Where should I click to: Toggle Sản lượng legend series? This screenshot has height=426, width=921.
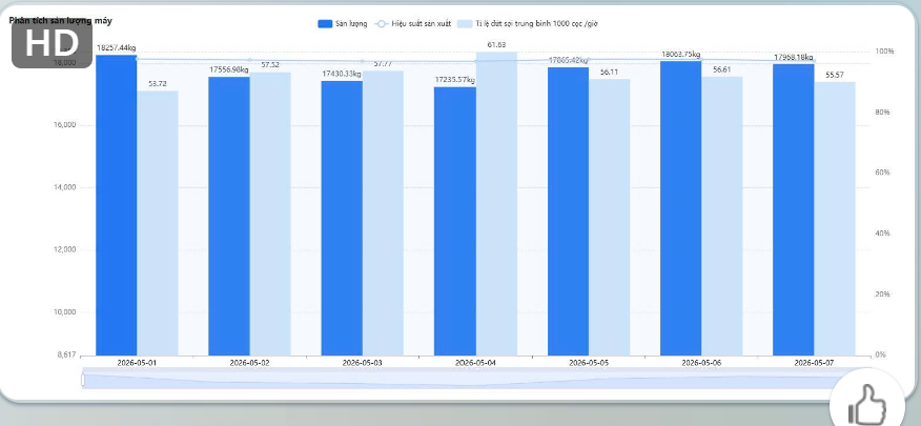tap(343, 24)
